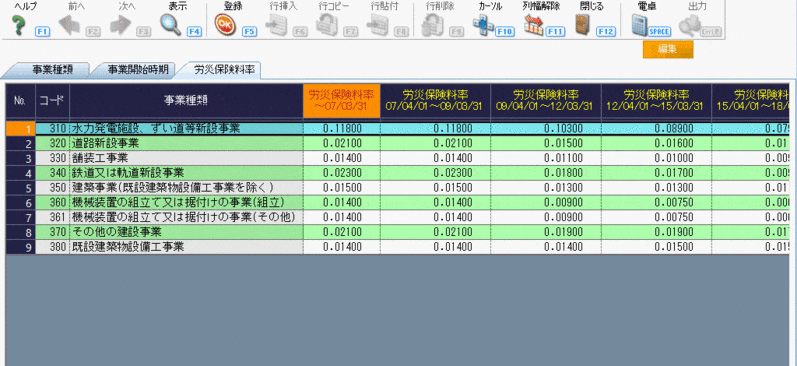Click the カーソル cursor icon
Viewport: 797px width, 366px height.
482,25
